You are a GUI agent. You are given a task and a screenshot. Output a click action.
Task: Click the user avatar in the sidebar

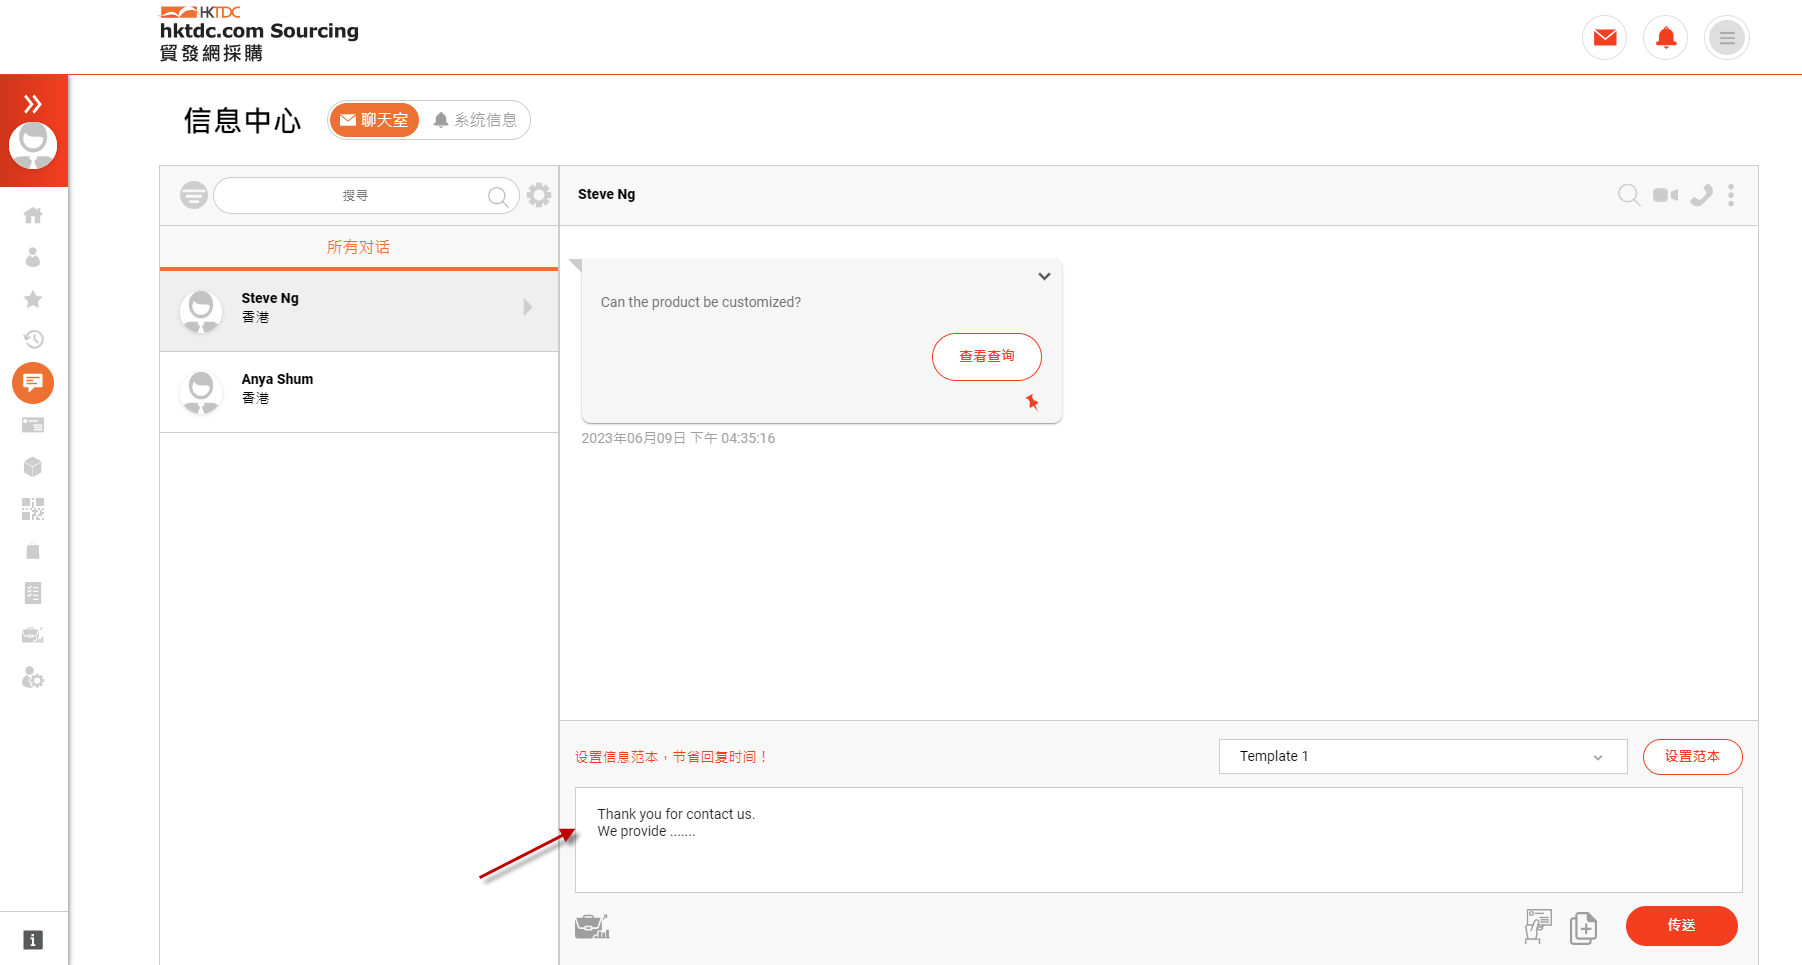tap(33, 146)
